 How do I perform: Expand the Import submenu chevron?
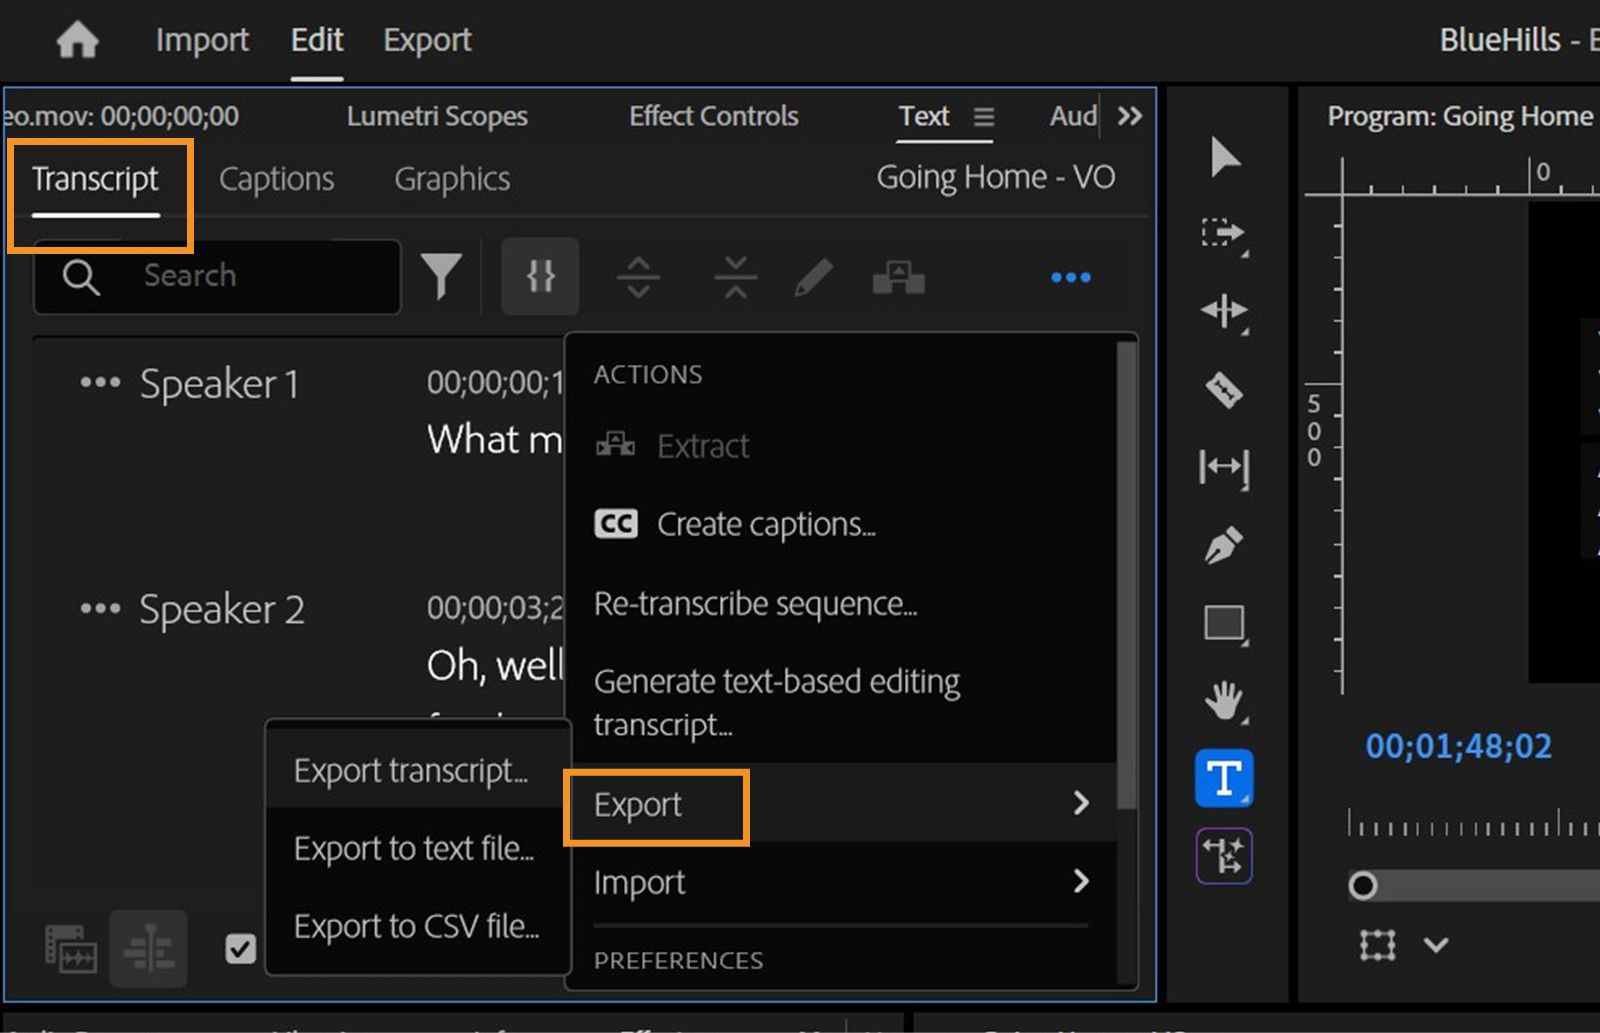point(1083,881)
